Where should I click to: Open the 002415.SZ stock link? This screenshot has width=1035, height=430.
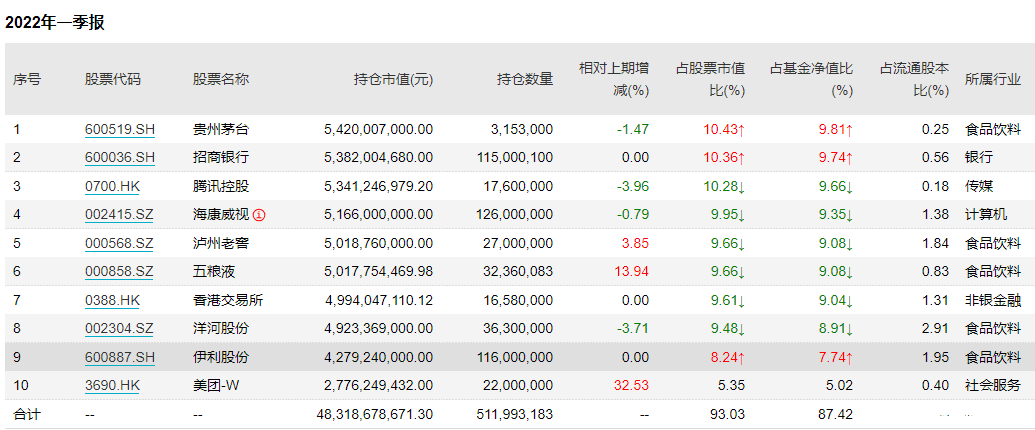119,215
